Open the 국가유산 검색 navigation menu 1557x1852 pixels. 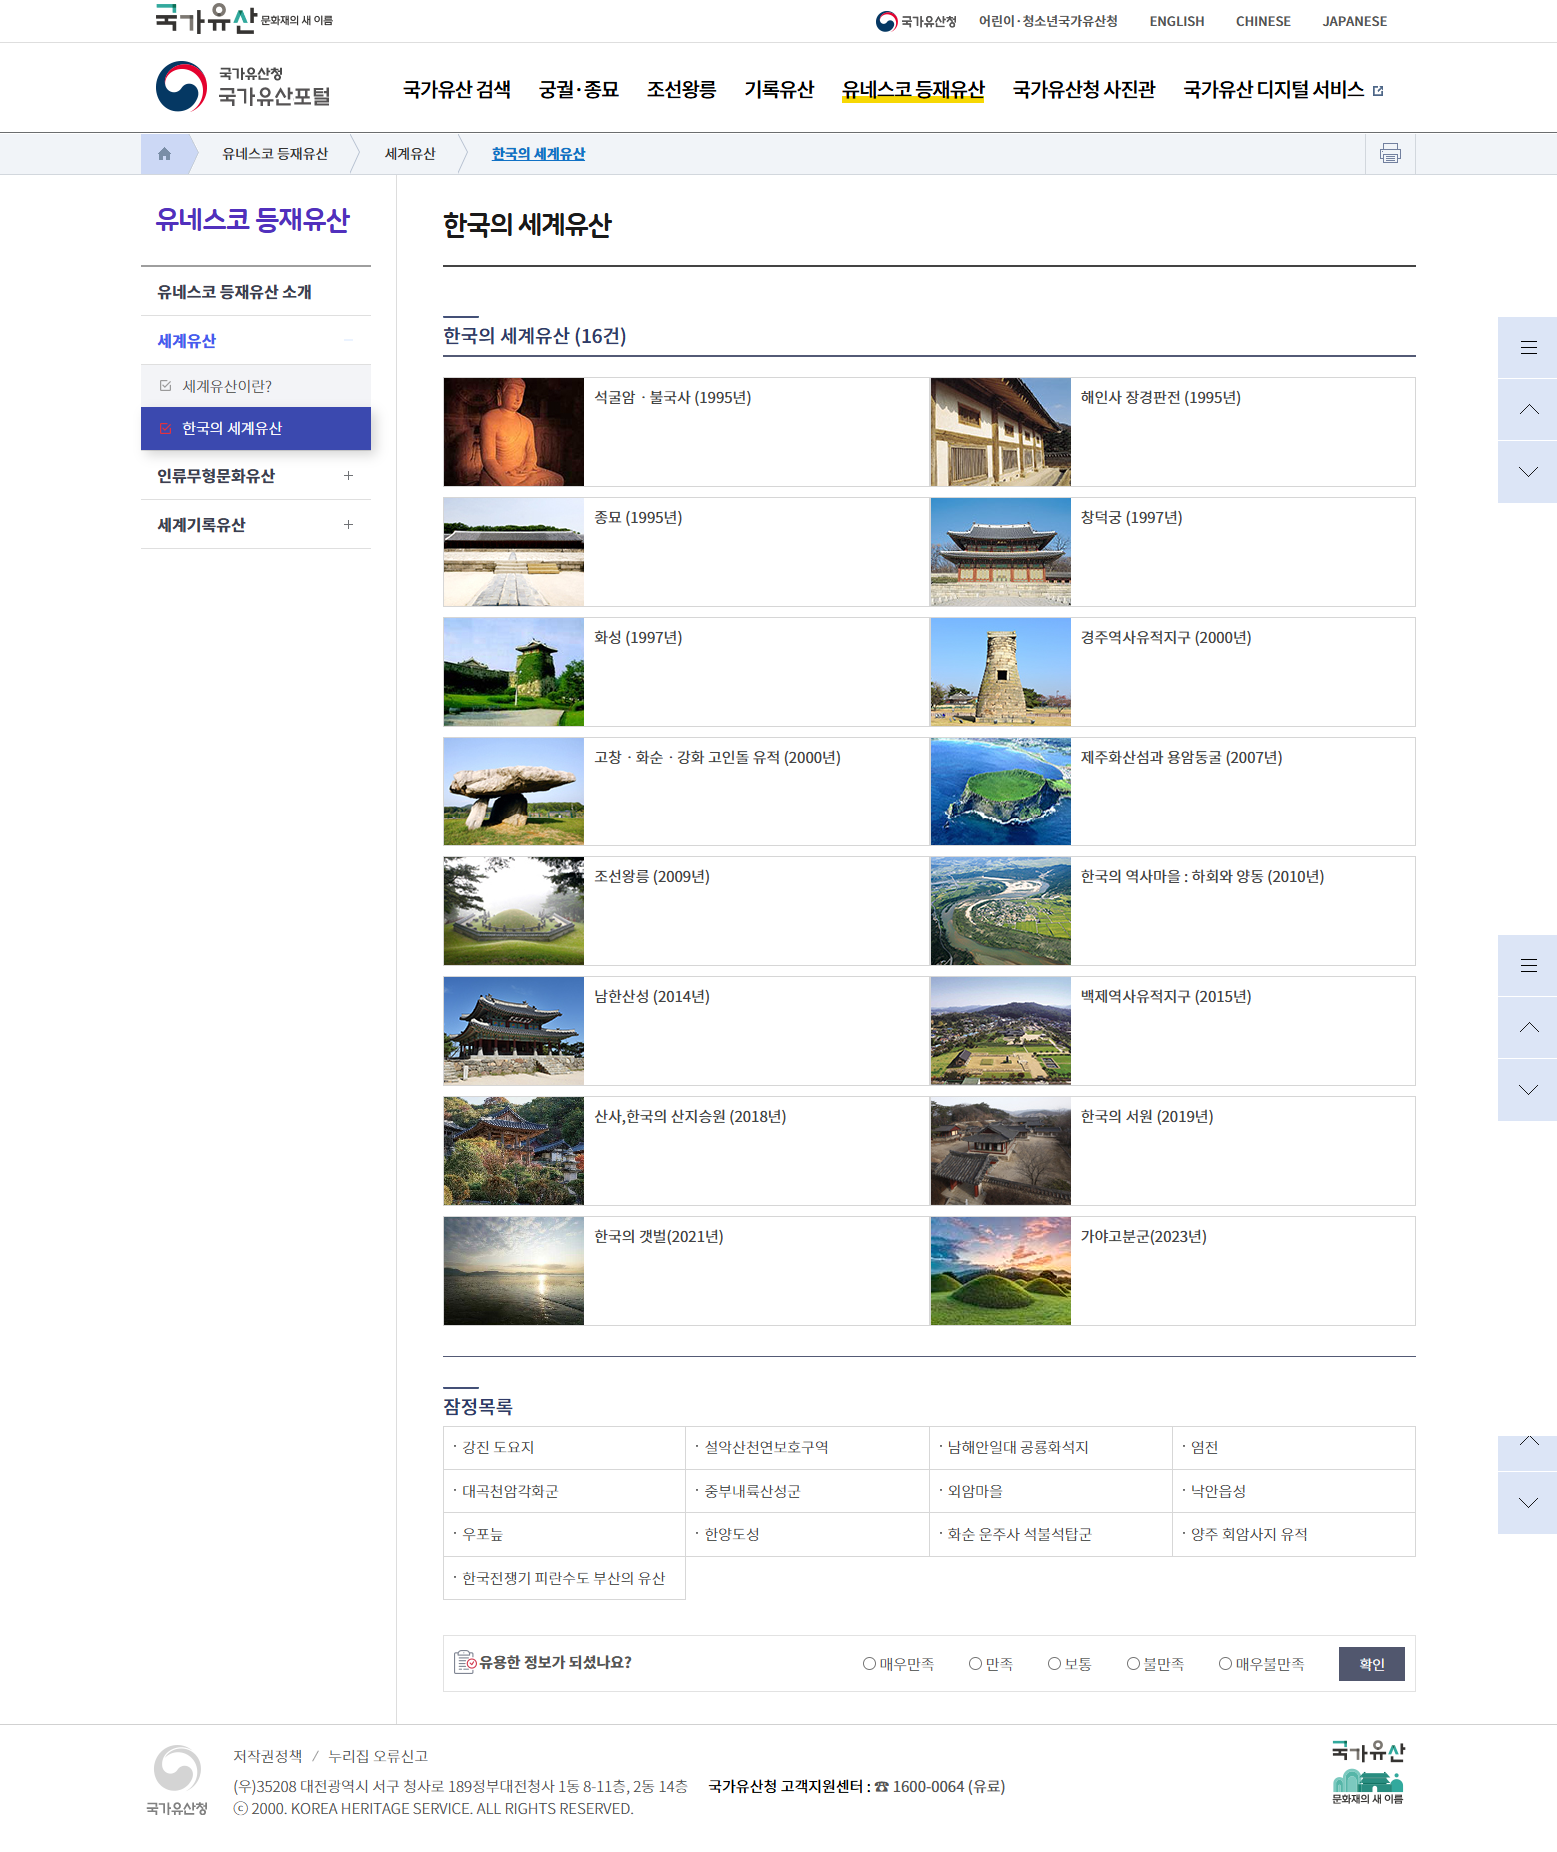click(x=456, y=90)
